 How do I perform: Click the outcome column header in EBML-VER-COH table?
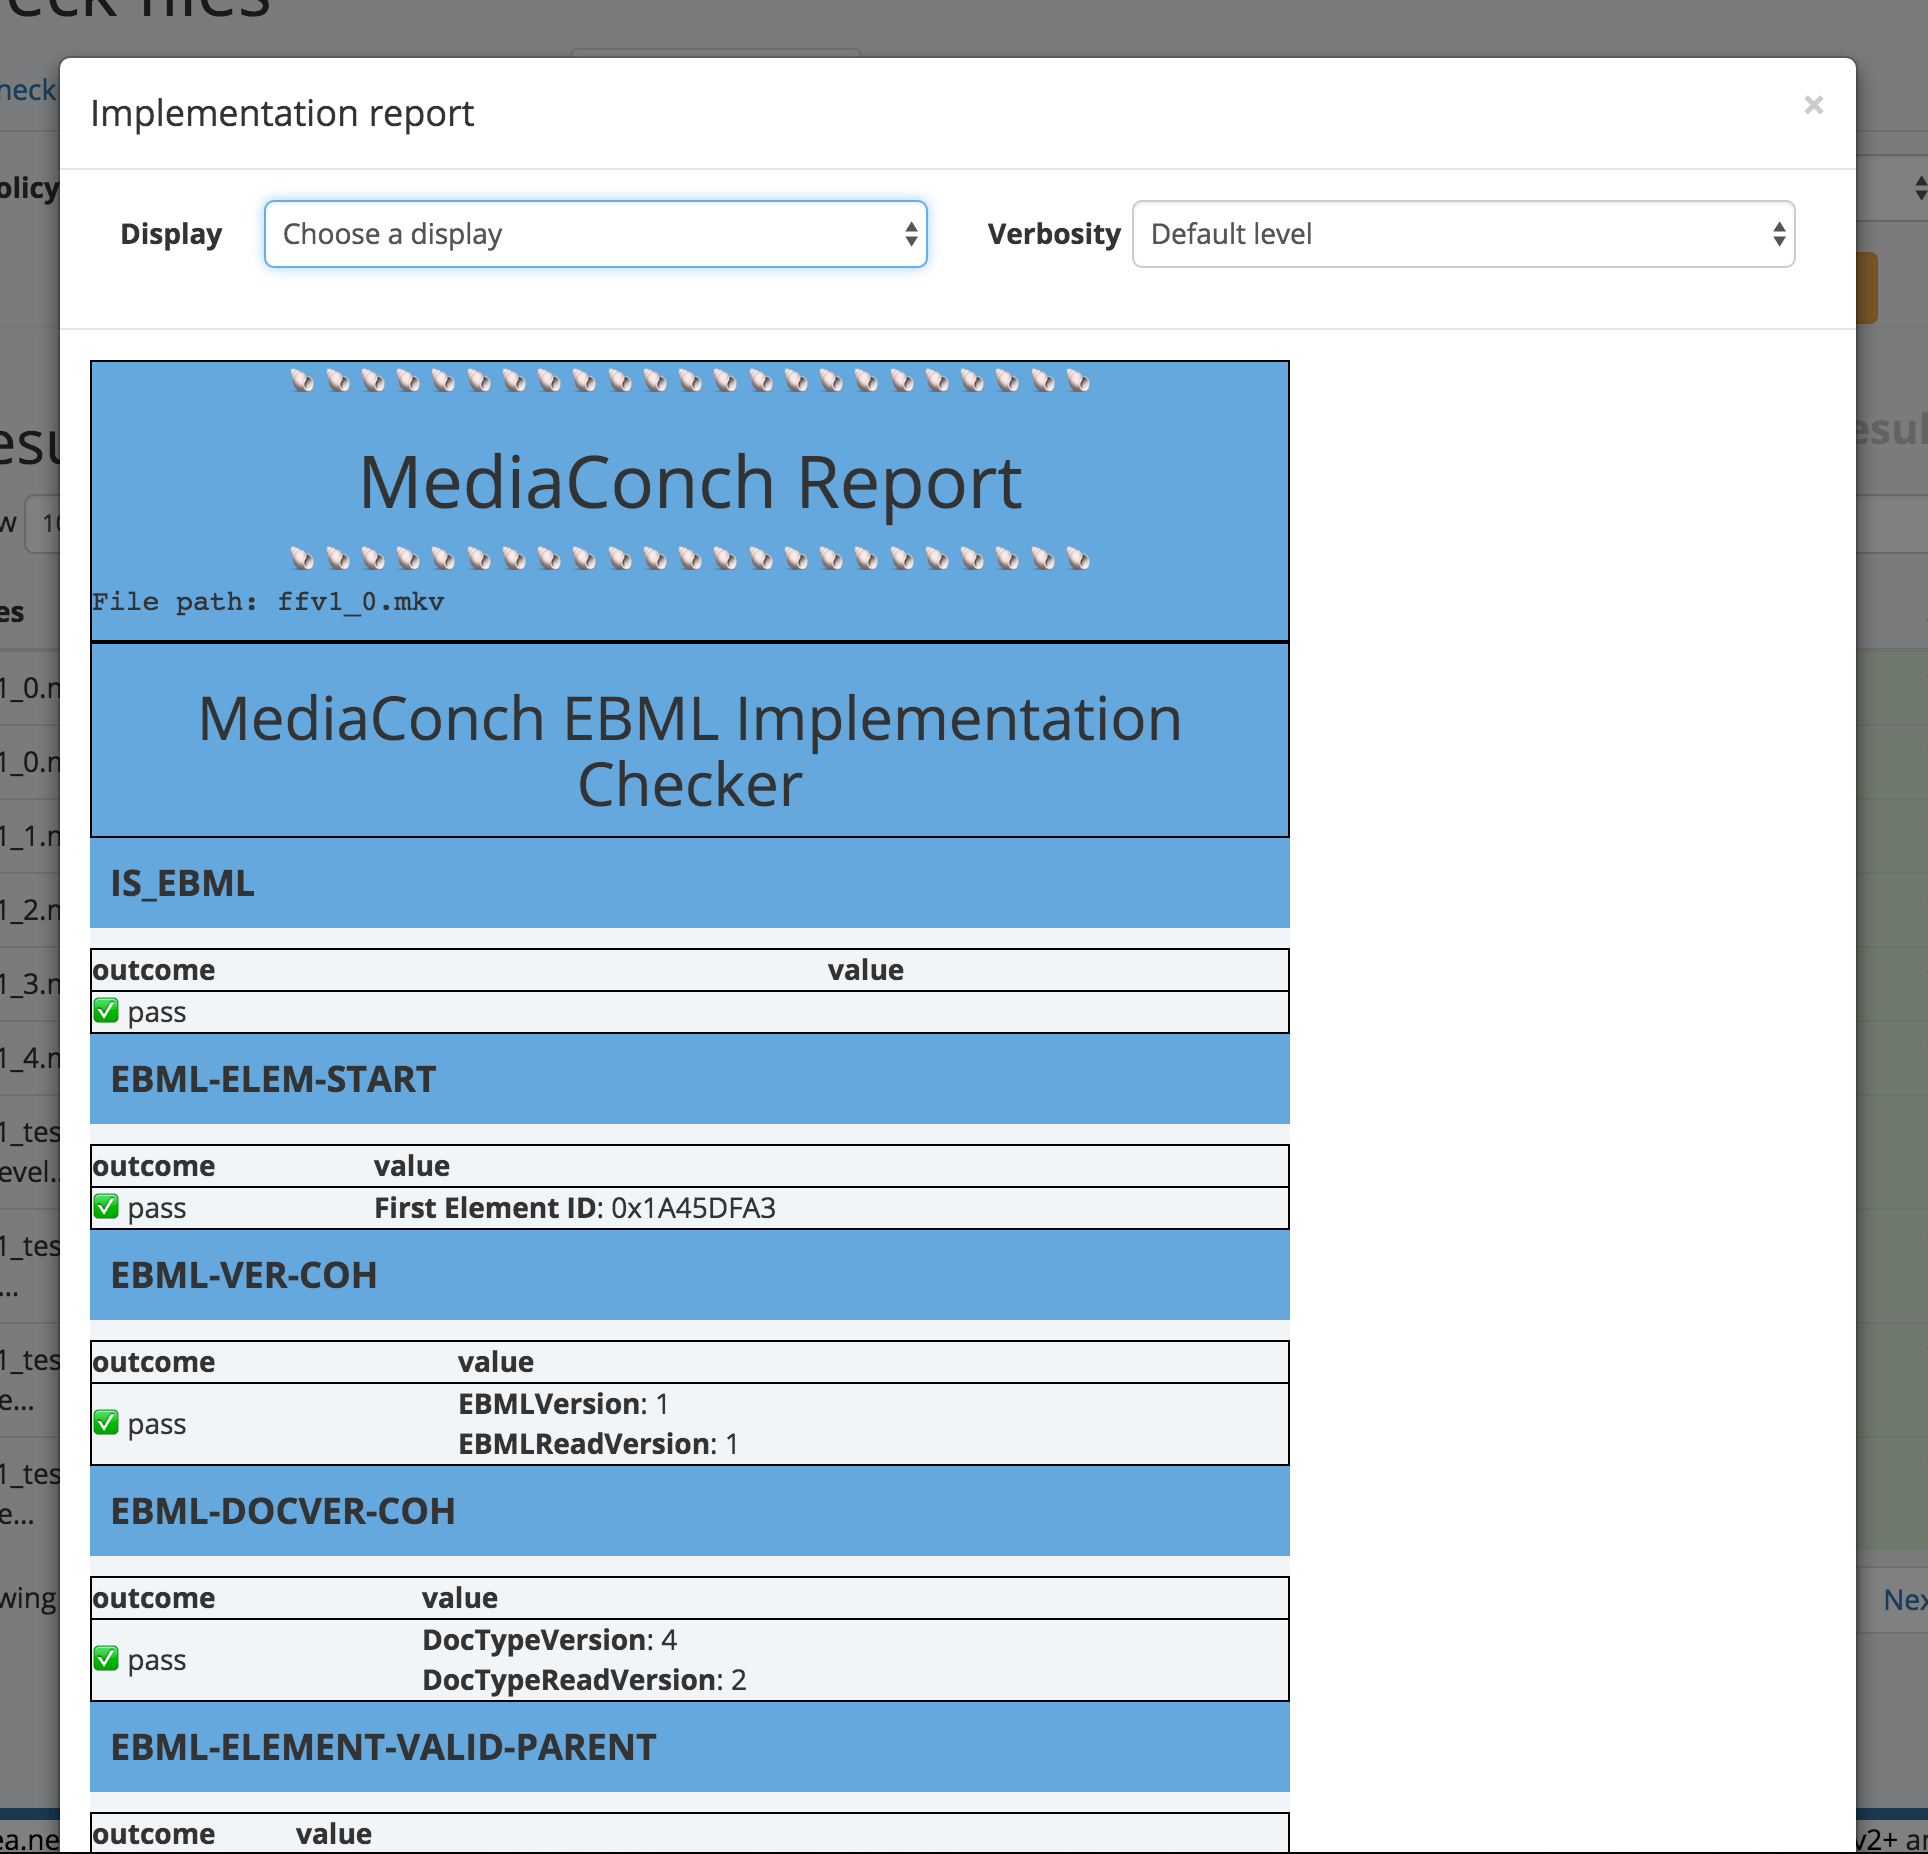[x=154, y=1362]
